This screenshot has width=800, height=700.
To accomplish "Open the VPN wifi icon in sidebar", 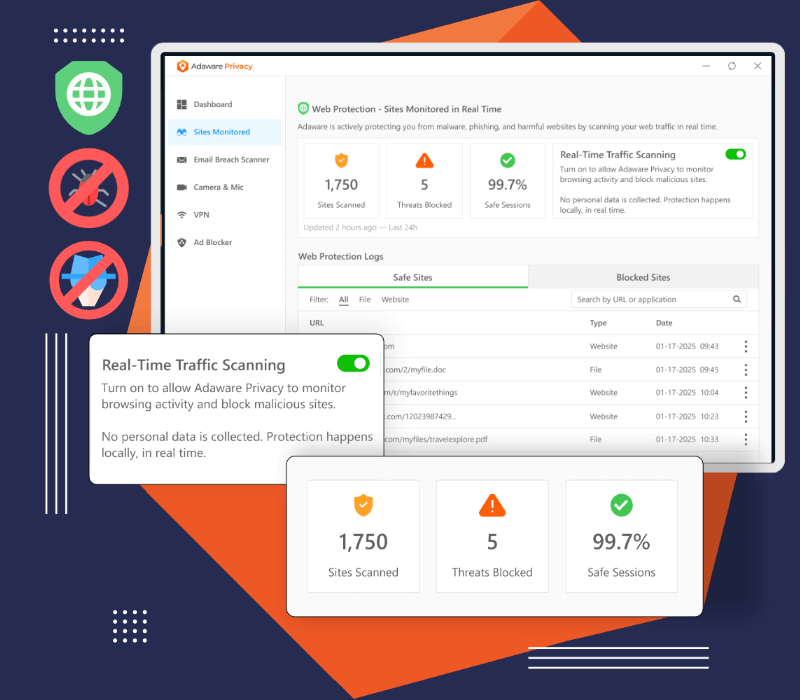I will coord(182,215).
